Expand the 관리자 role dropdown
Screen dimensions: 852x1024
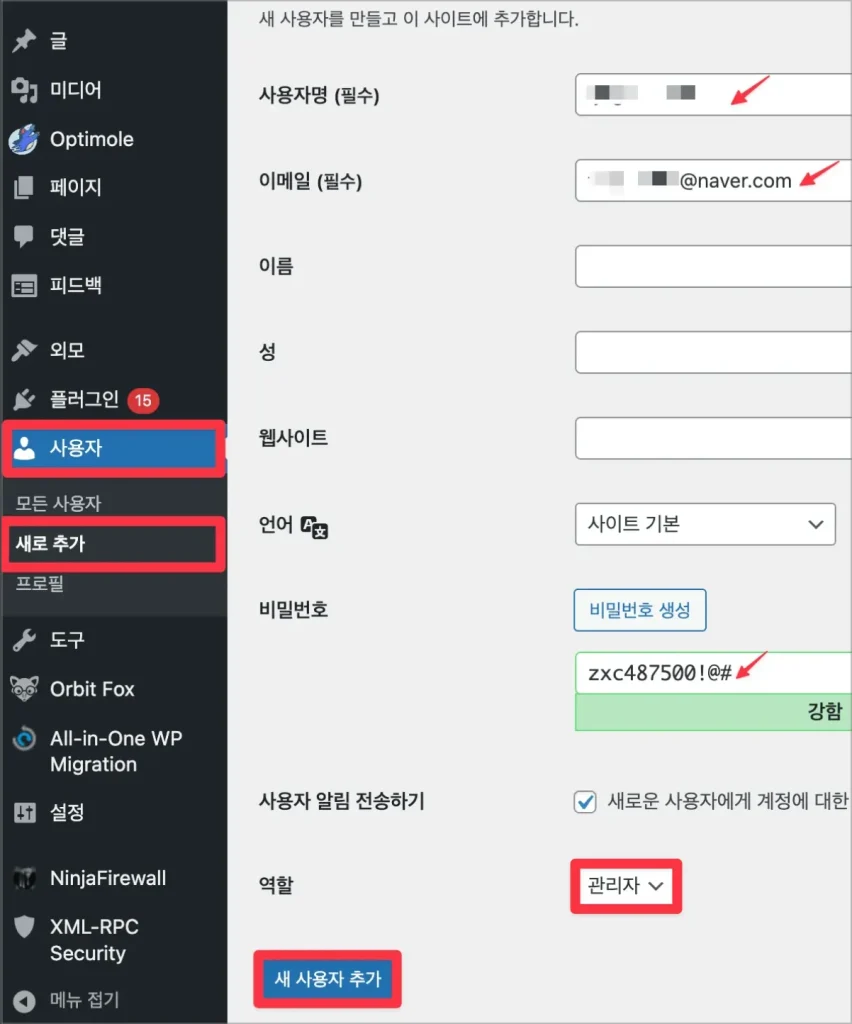[625, 886]
